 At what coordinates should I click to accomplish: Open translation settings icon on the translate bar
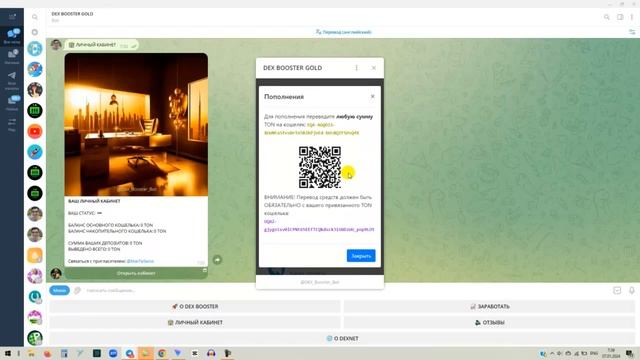[x=632, y=32]
